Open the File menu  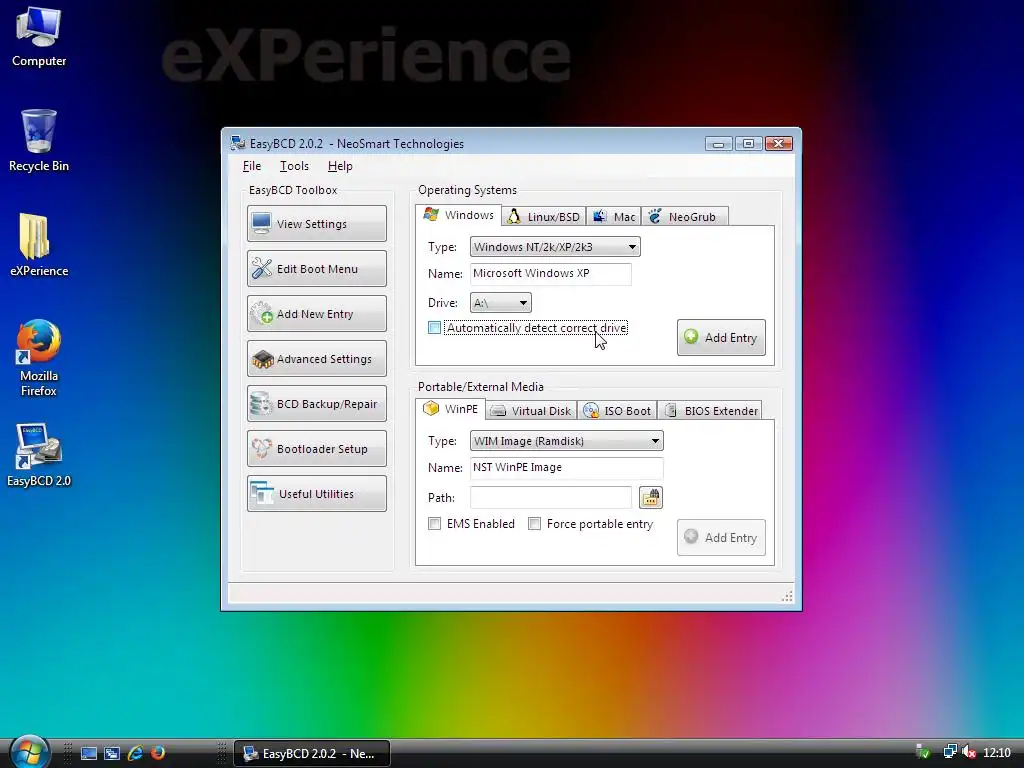(x=252, y=166)
